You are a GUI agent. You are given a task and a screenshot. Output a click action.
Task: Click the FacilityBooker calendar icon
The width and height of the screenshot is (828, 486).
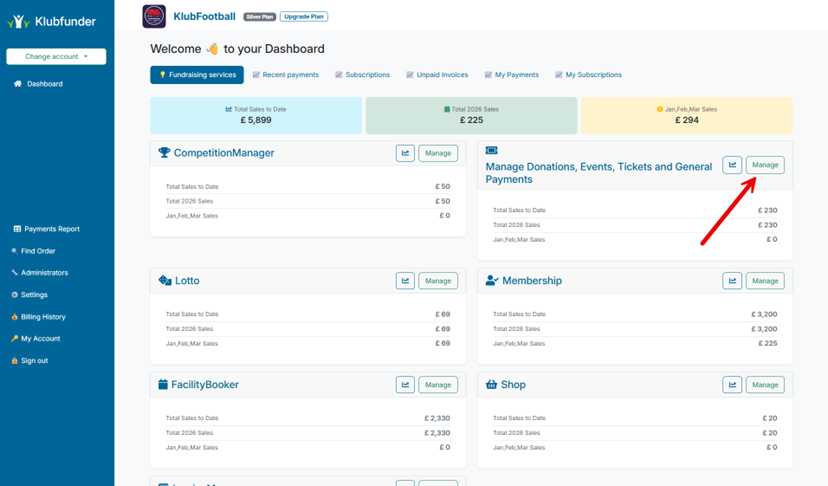[163, 385]
